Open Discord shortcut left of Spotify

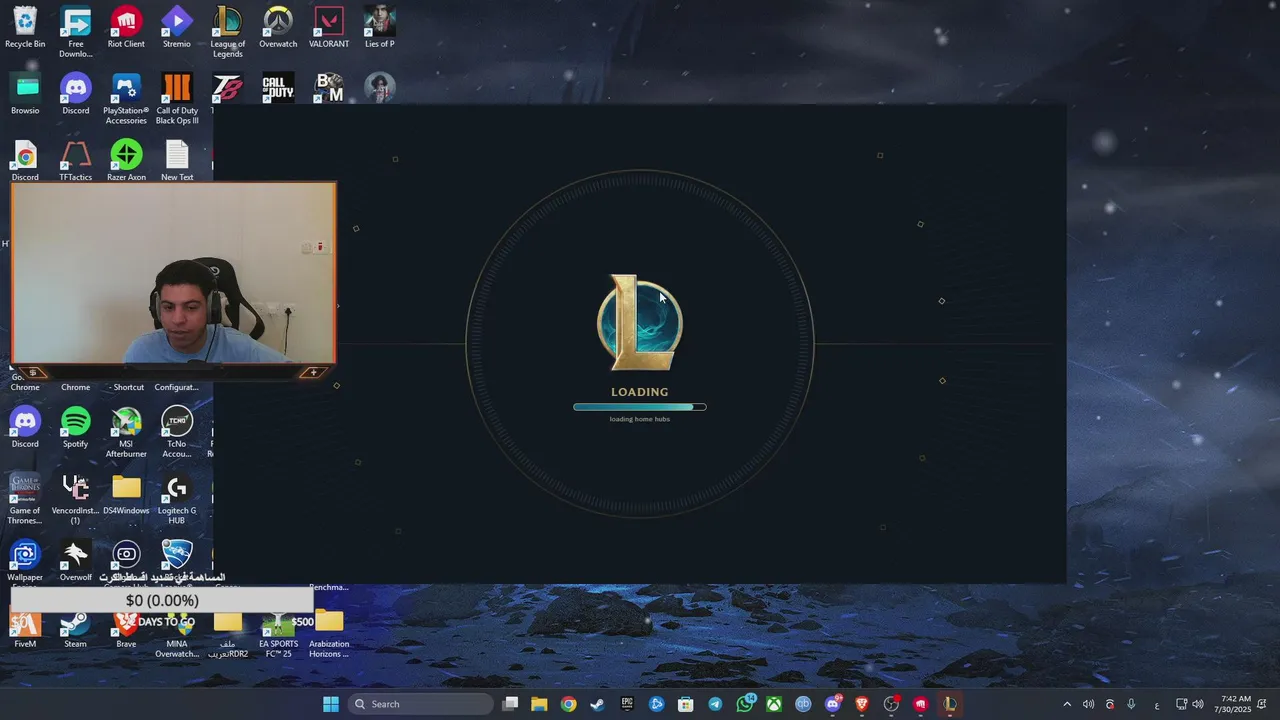pyautogui.click(x=25, y=427)
